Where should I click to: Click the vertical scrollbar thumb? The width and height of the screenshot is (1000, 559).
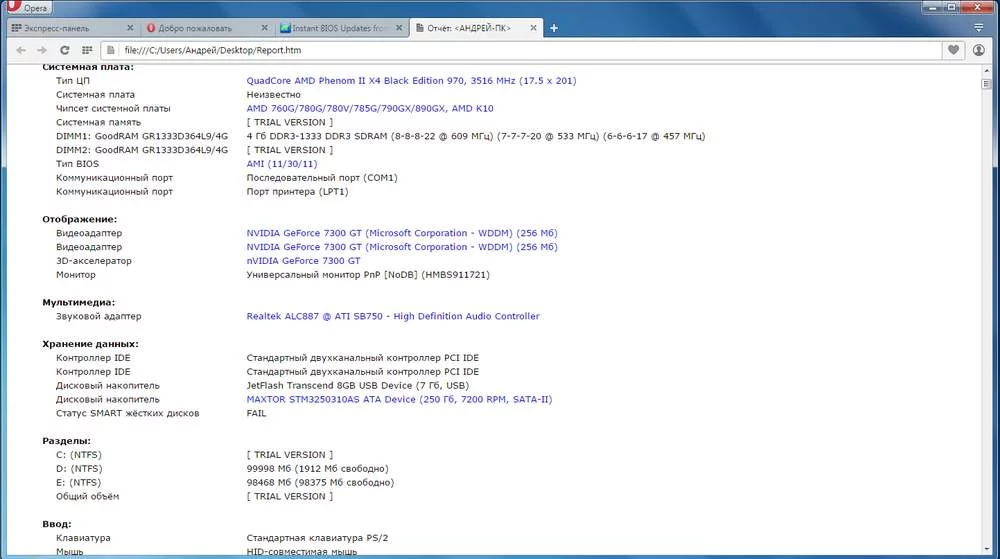[x=987, y=83]
